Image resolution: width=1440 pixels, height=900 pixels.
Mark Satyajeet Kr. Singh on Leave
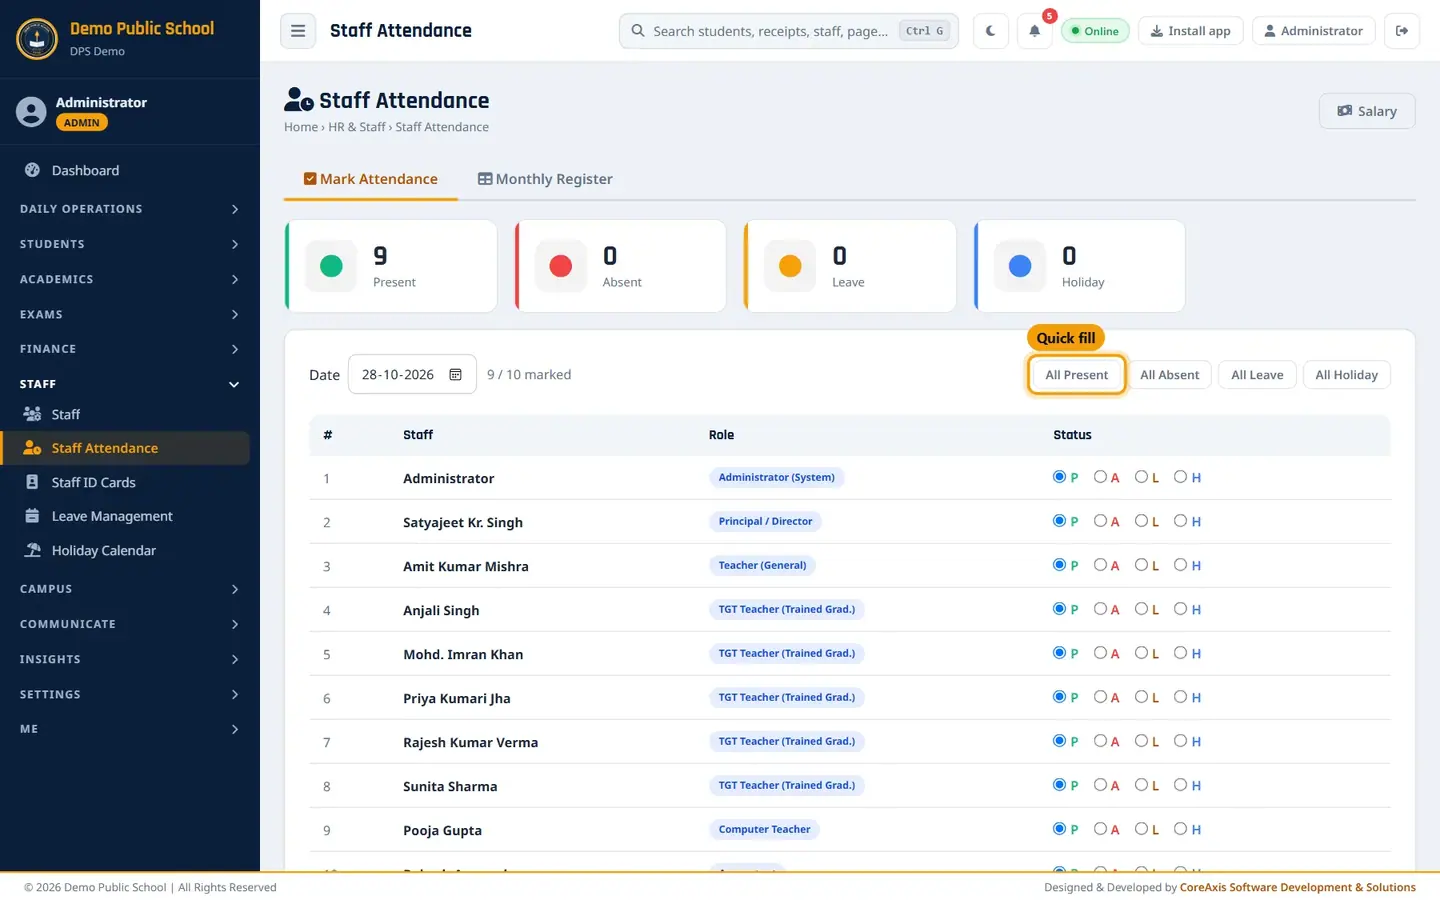[x=1141, y=521]
